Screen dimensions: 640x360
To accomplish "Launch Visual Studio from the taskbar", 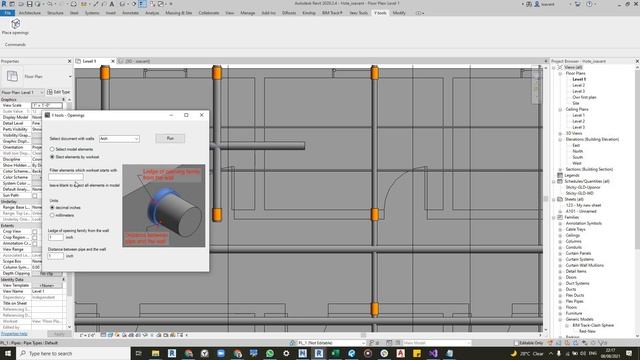I will pyautogui.click(x=433, y=353).
